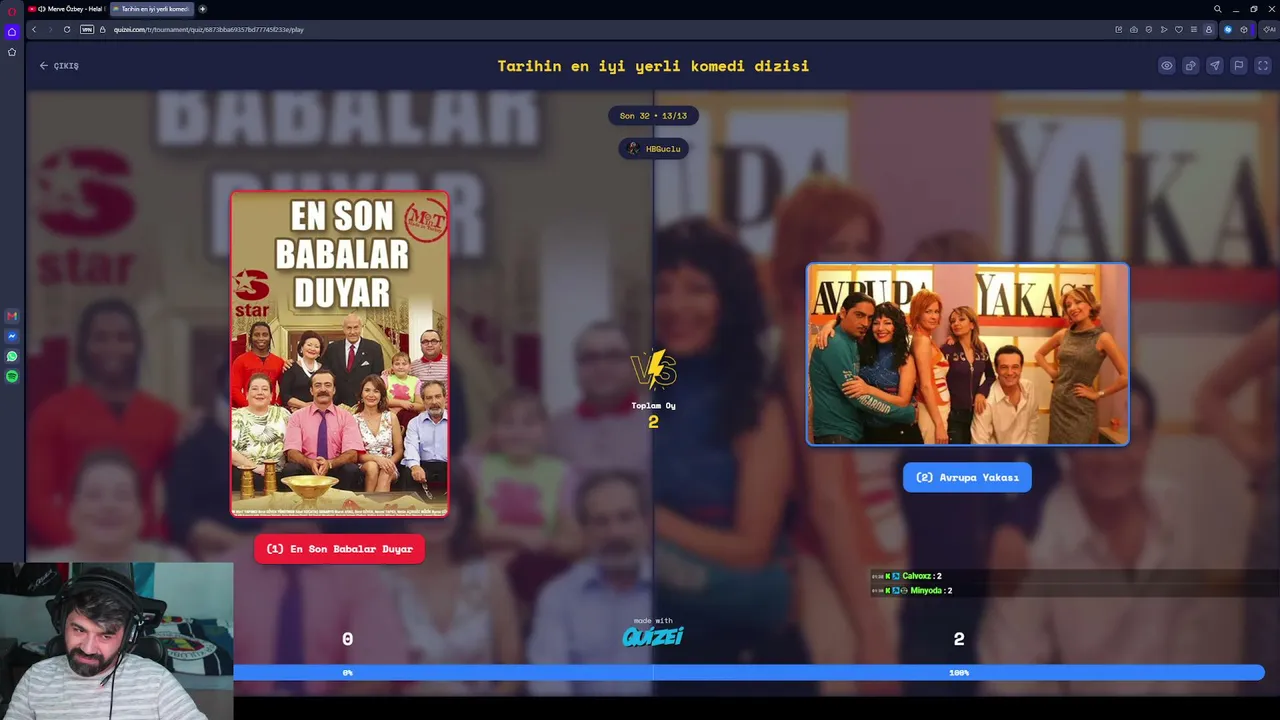This screenshot has width=1280, height=720.
Task: View site security lock info
Action: pos(102,29)
